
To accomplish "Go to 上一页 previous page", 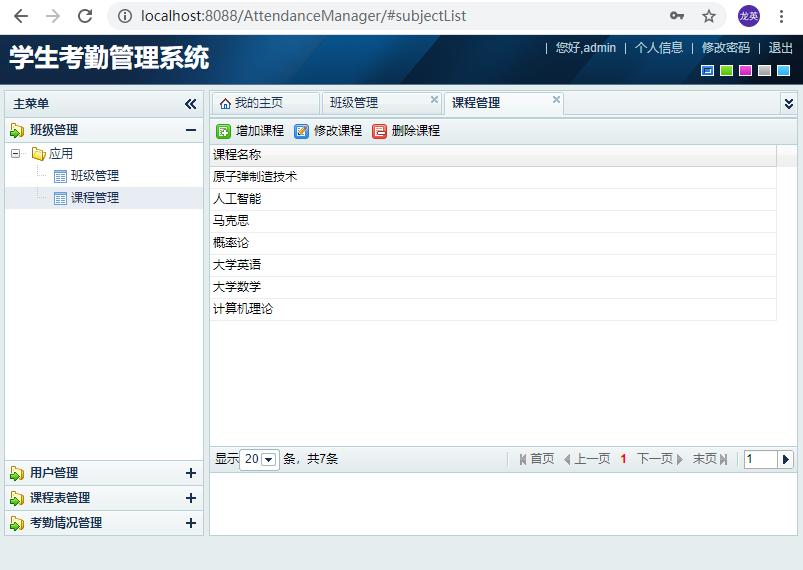I will coord(587,459).
